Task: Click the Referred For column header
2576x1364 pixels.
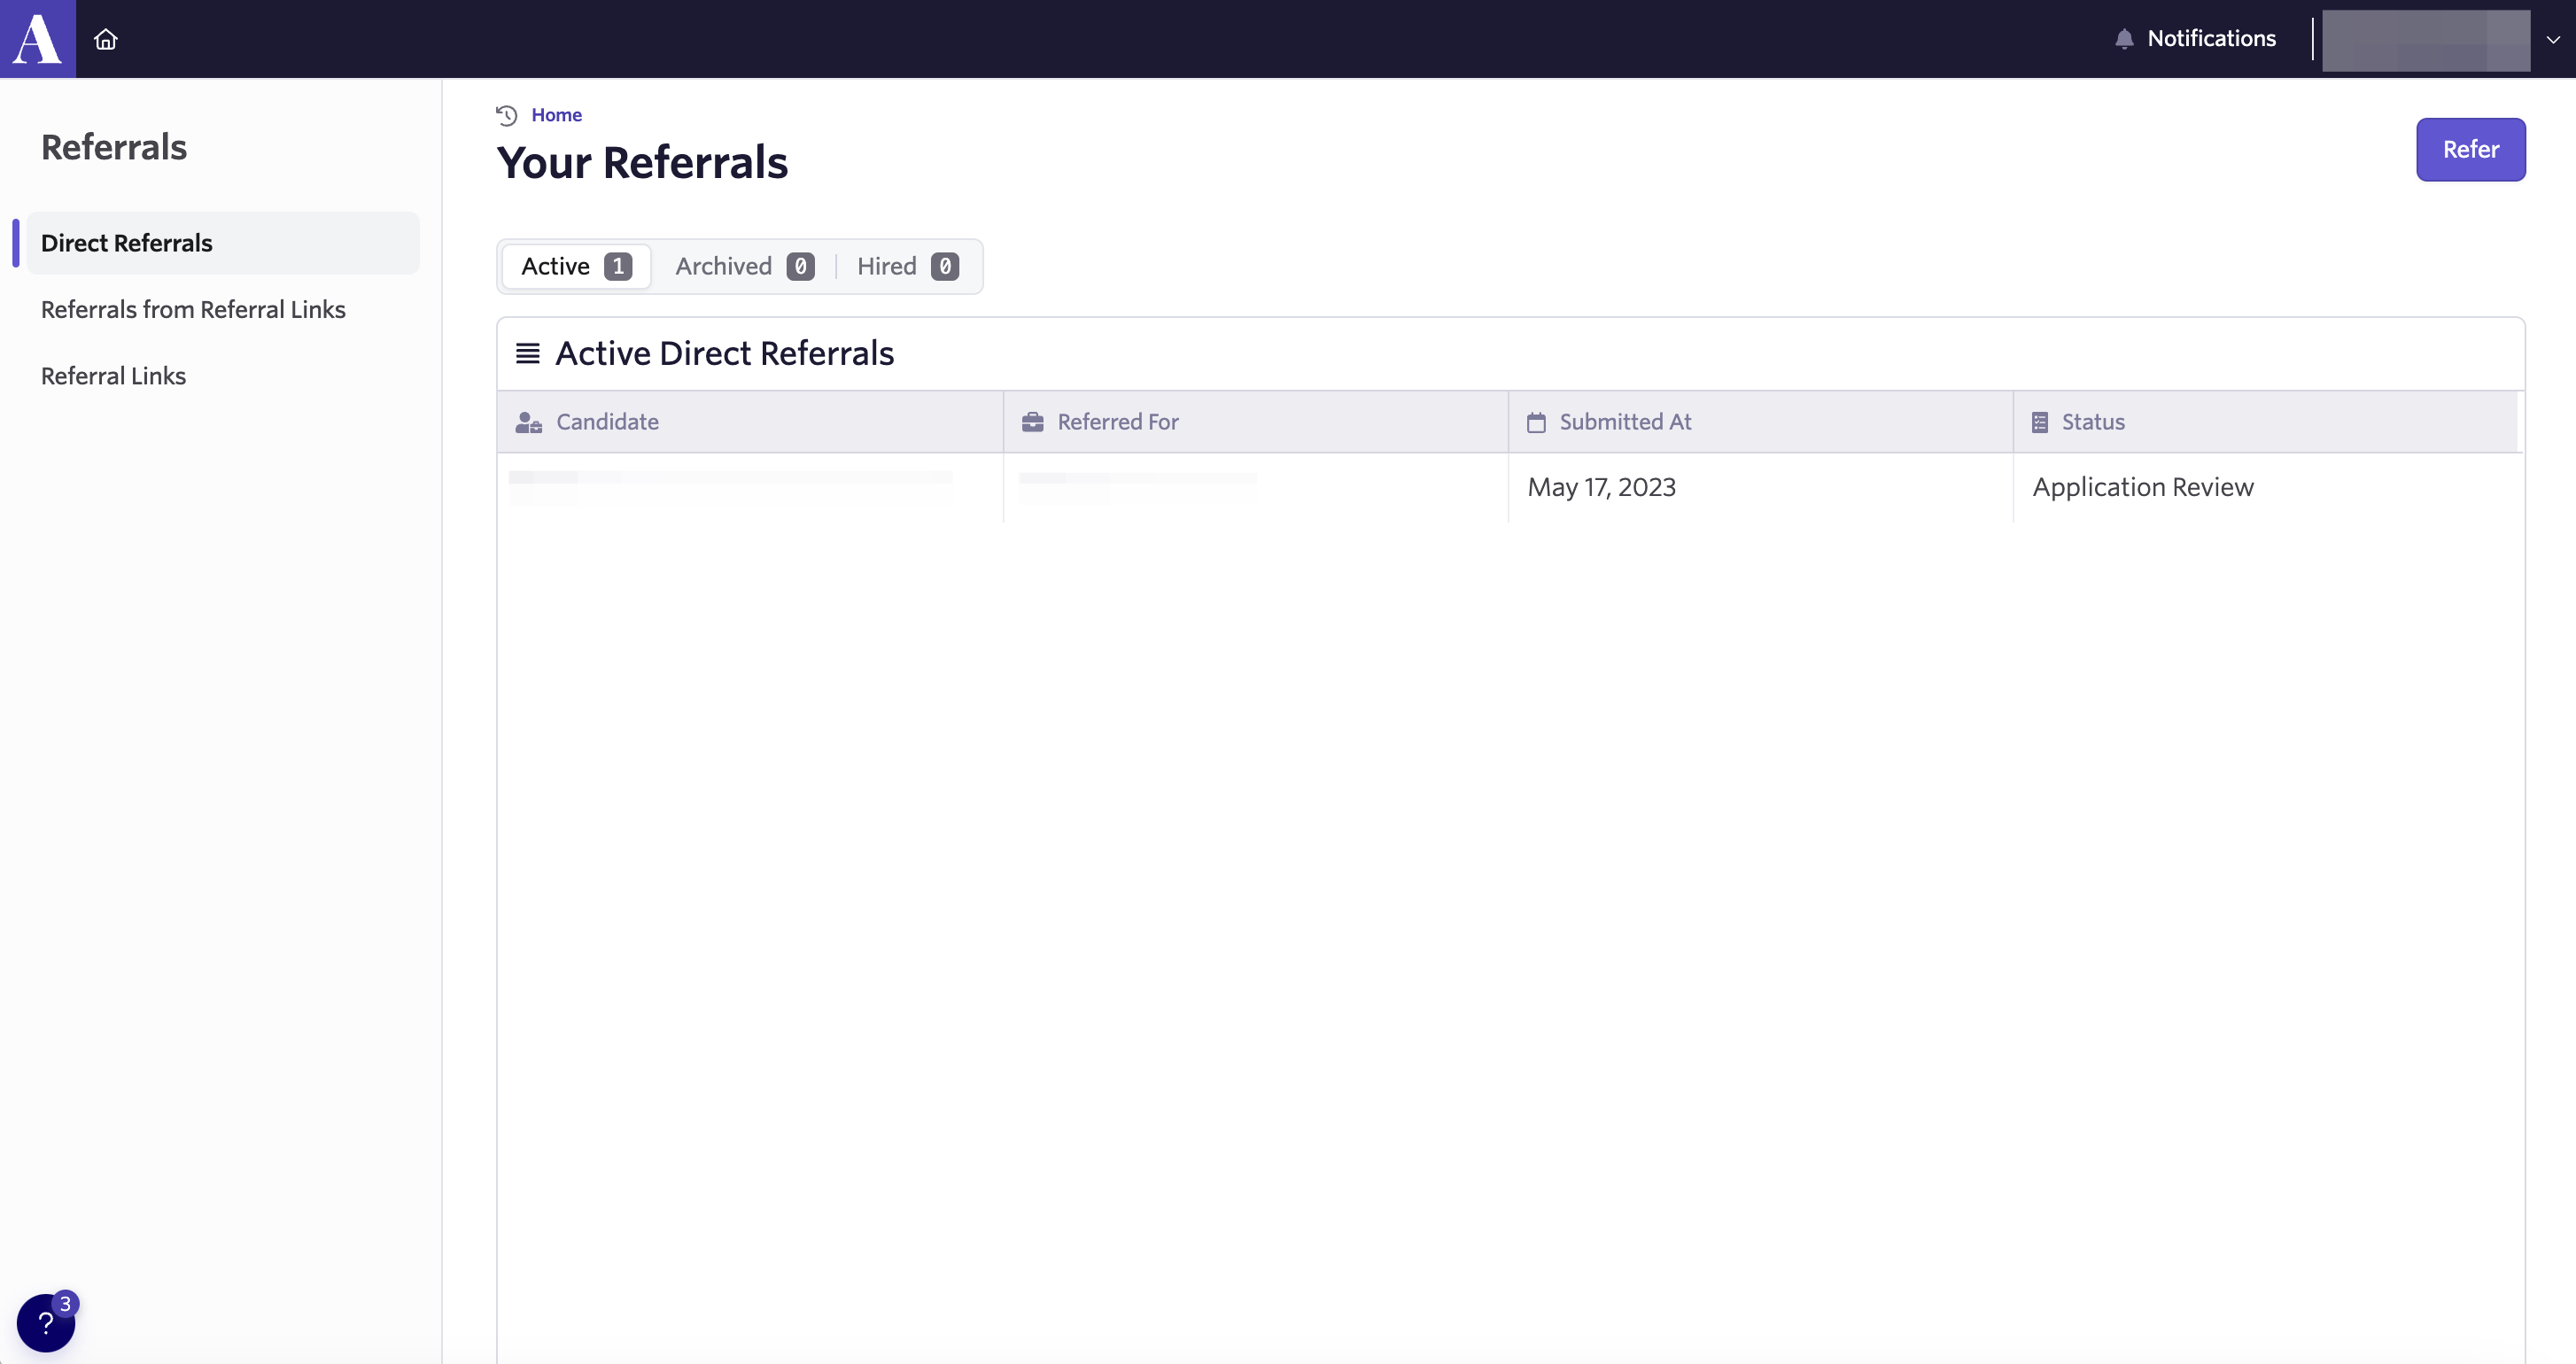Action: coord(1256,422)
